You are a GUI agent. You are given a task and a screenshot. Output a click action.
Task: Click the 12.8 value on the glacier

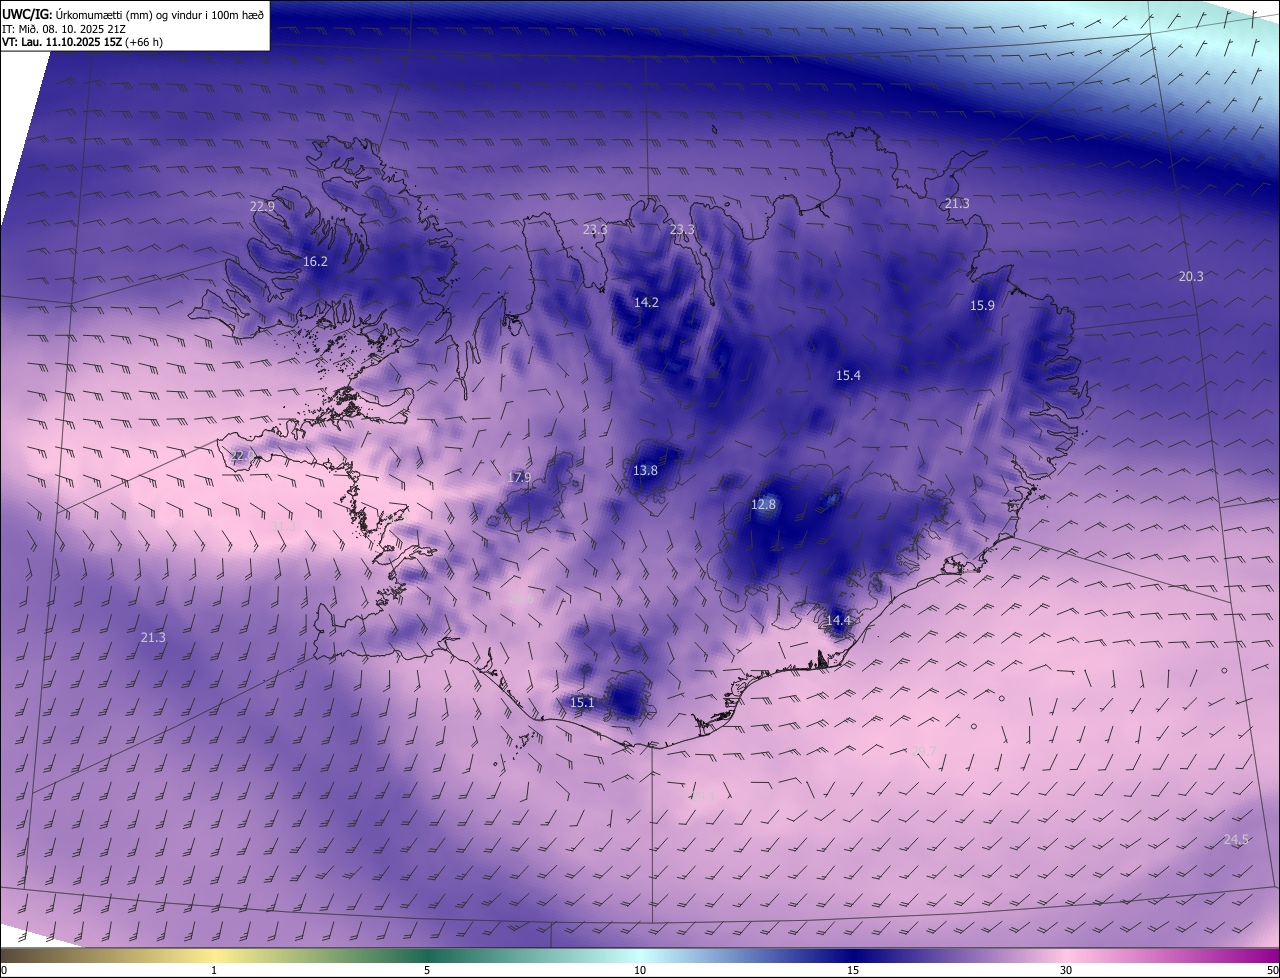763,505
